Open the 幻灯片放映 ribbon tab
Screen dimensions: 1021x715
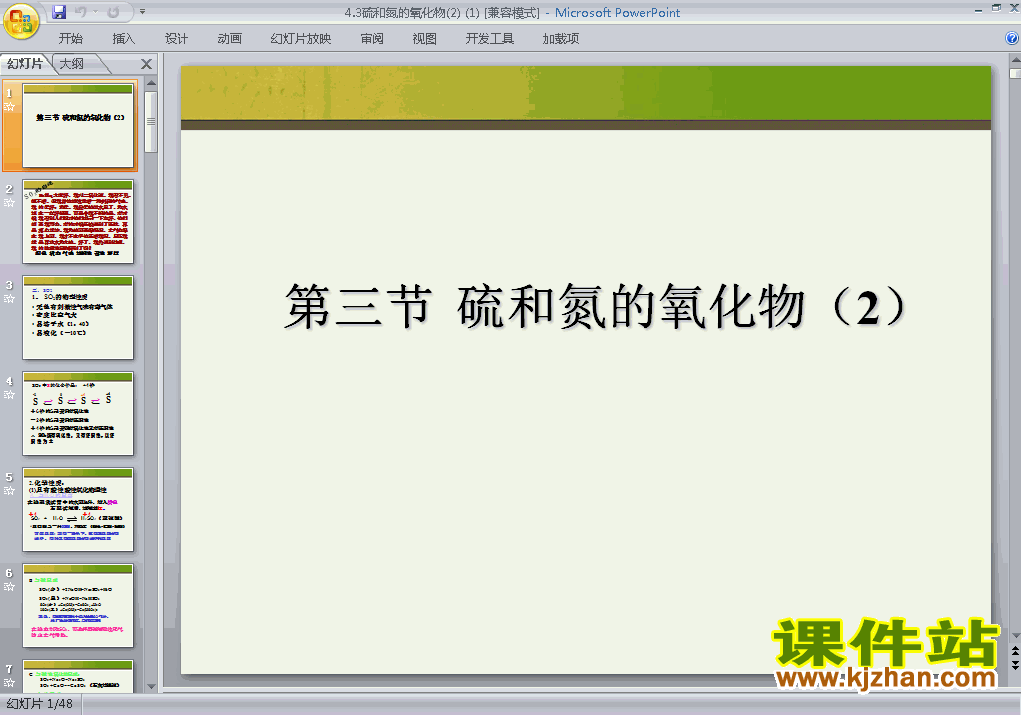pos(301,38)
